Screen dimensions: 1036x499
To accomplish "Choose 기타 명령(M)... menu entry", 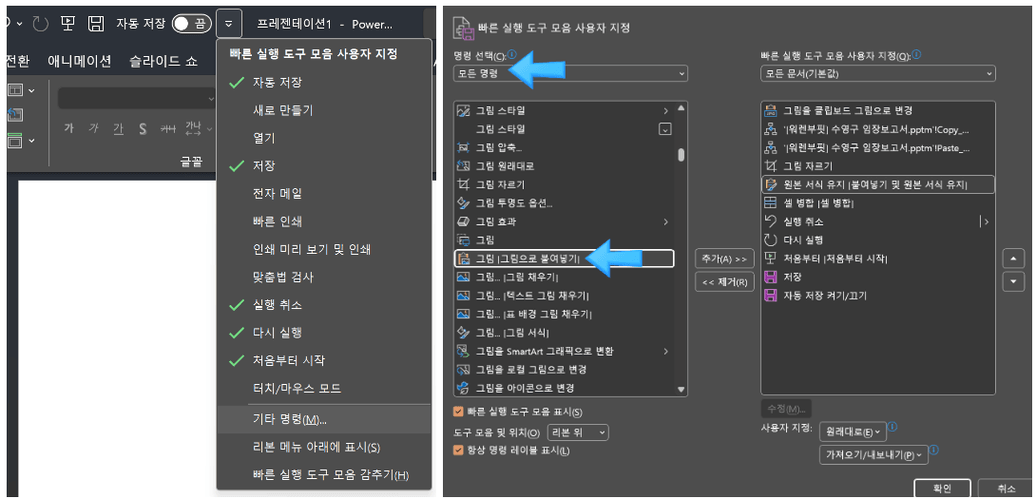I will click(324, 419).
